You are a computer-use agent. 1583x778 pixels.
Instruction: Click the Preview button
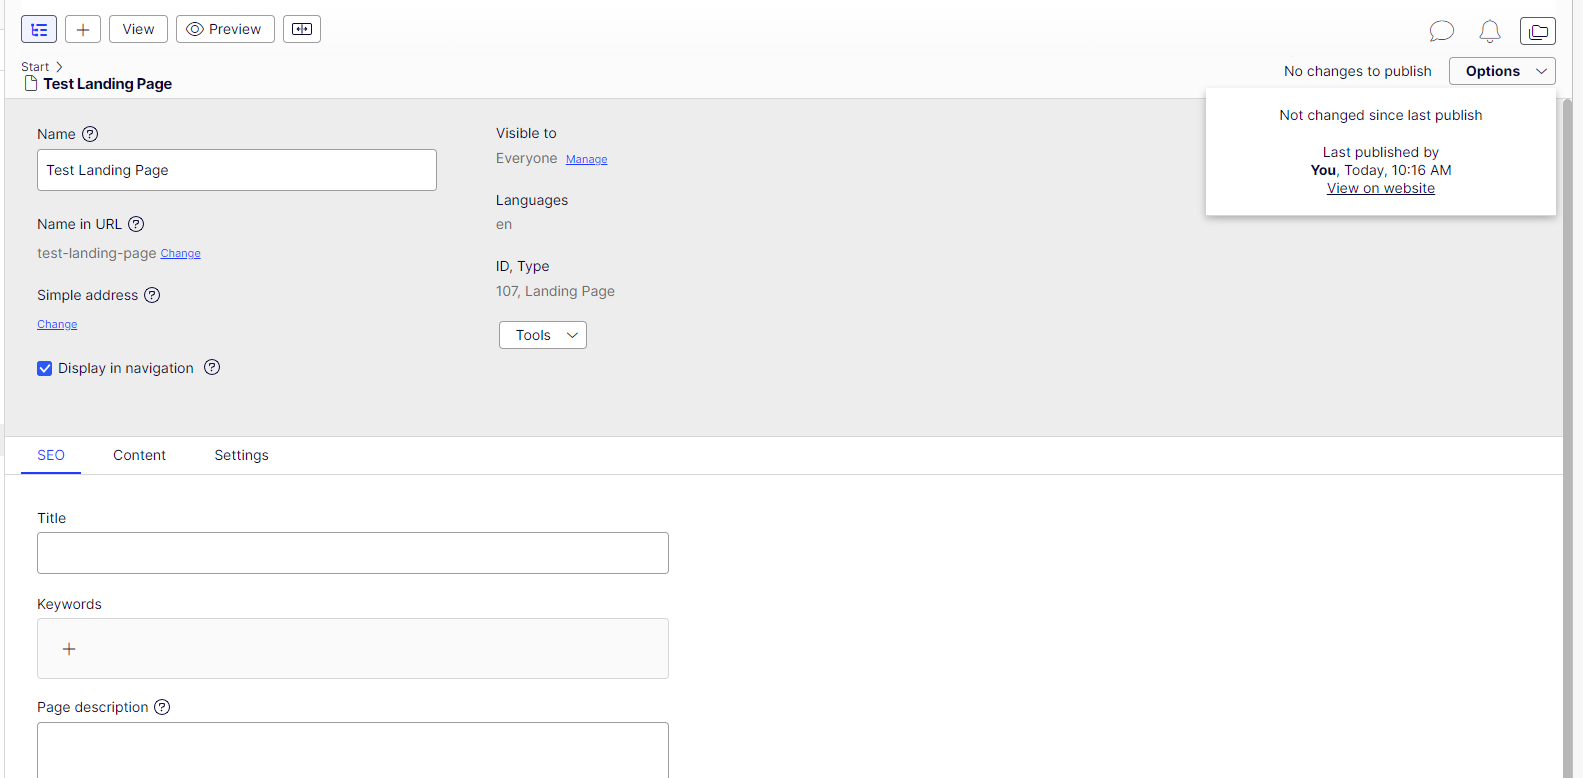coord(225,30)
